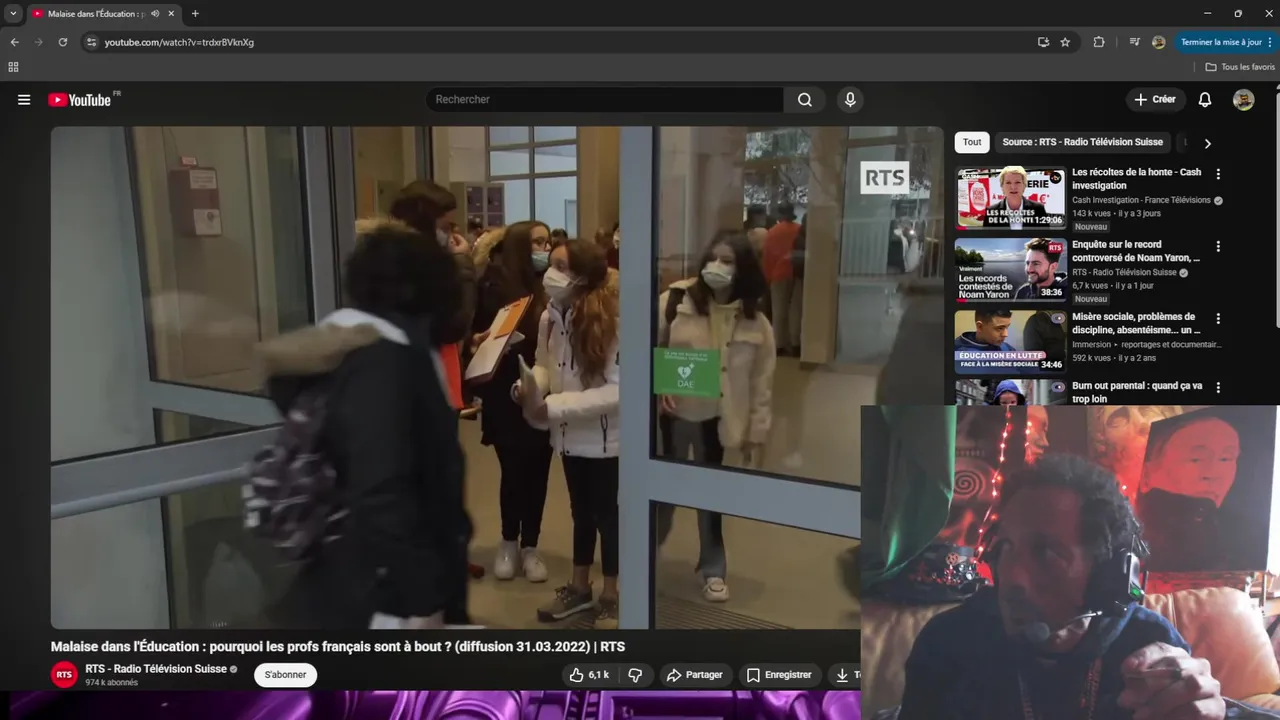Screen dimensions: 1280x720
Task: Click the search magnifier button
Action: pyautogui.click(x=805, y=100)
